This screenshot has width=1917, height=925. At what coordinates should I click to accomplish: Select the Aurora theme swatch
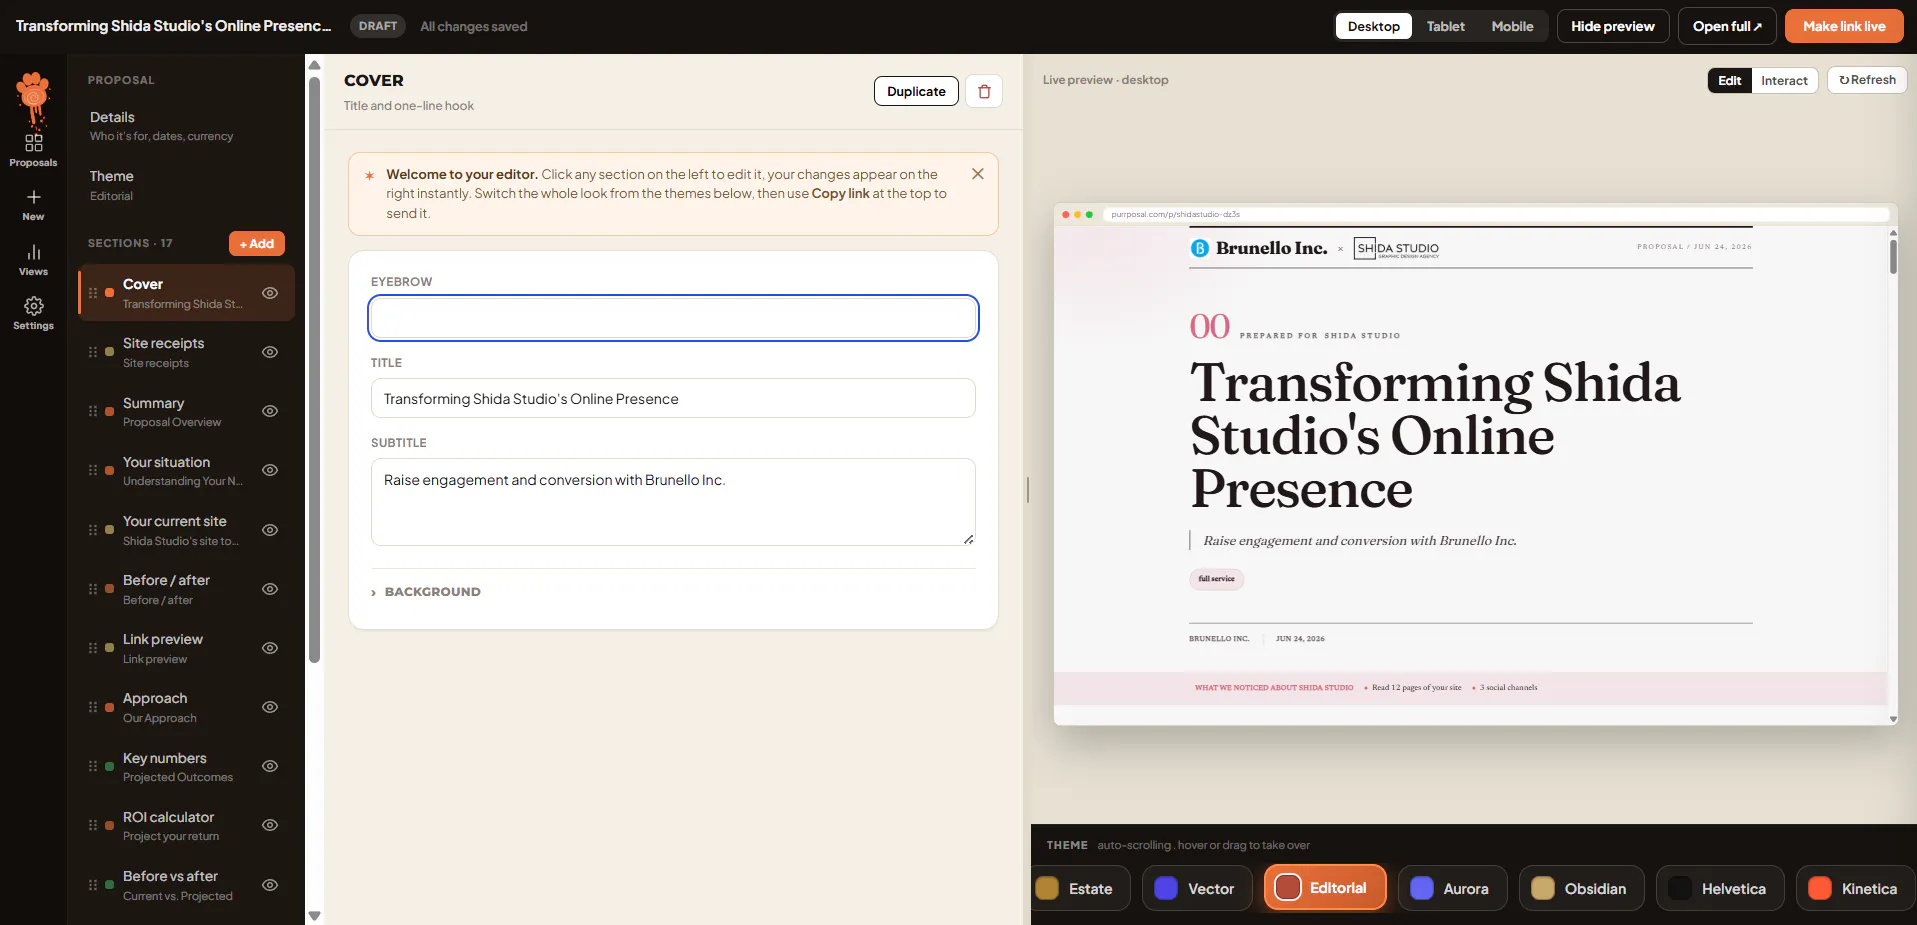click(x=1452, y=888)
